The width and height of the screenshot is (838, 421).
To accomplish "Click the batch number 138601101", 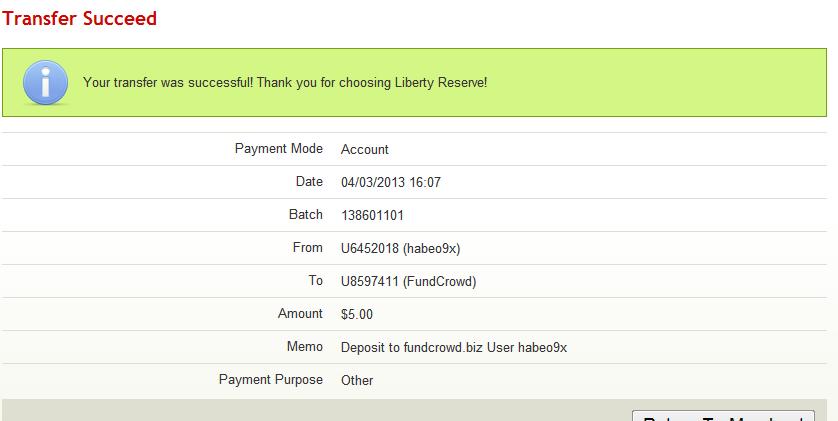I will click(372, 215).
